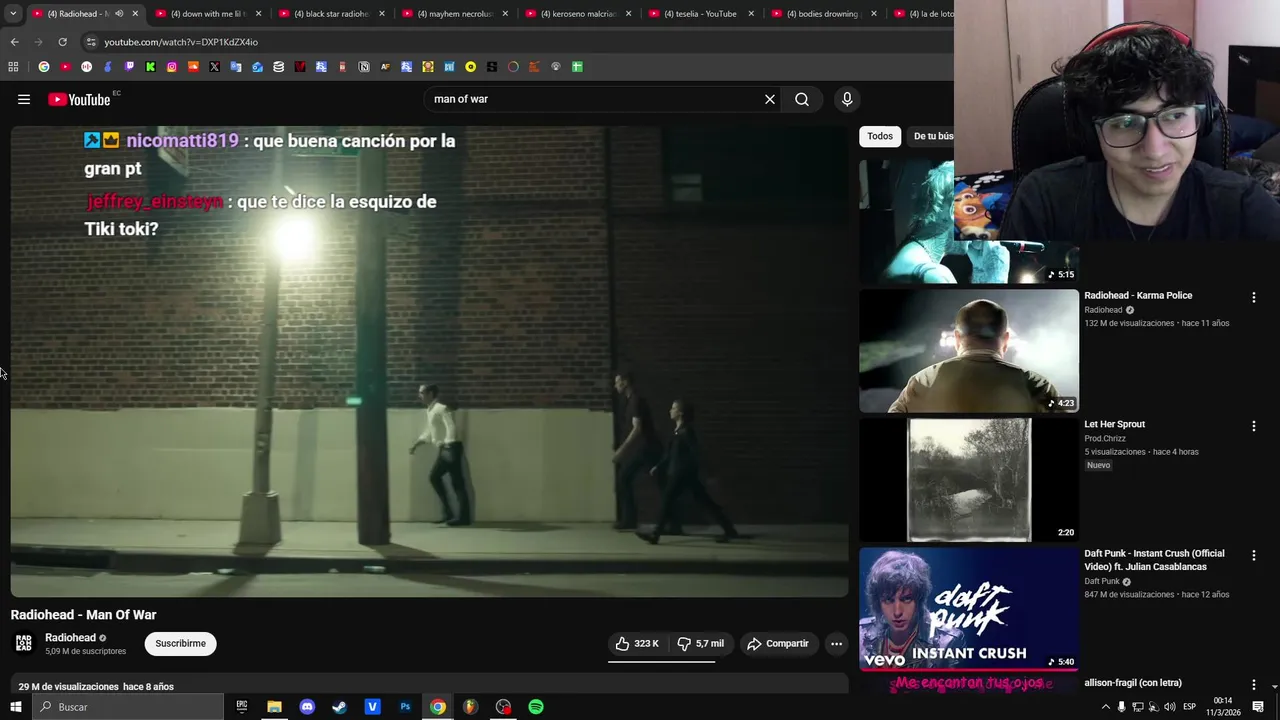The height and width of the screenshot is (720, 1280).
Task: Open FL Studio from the taskbar
Action: point(470,707)
